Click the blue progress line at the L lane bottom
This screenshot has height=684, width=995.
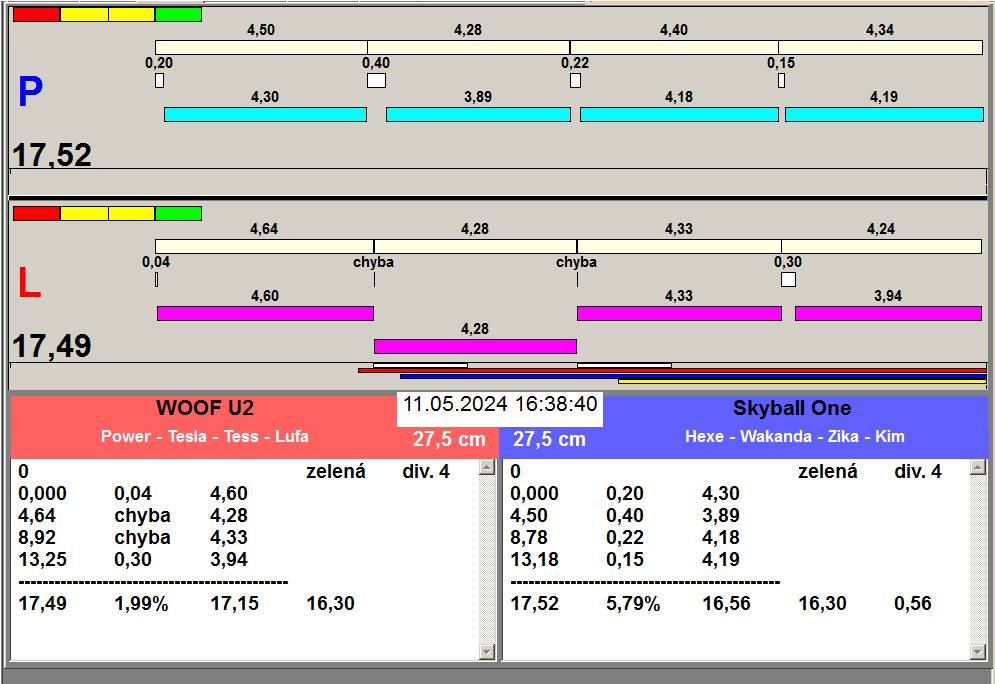pos(694,376)
